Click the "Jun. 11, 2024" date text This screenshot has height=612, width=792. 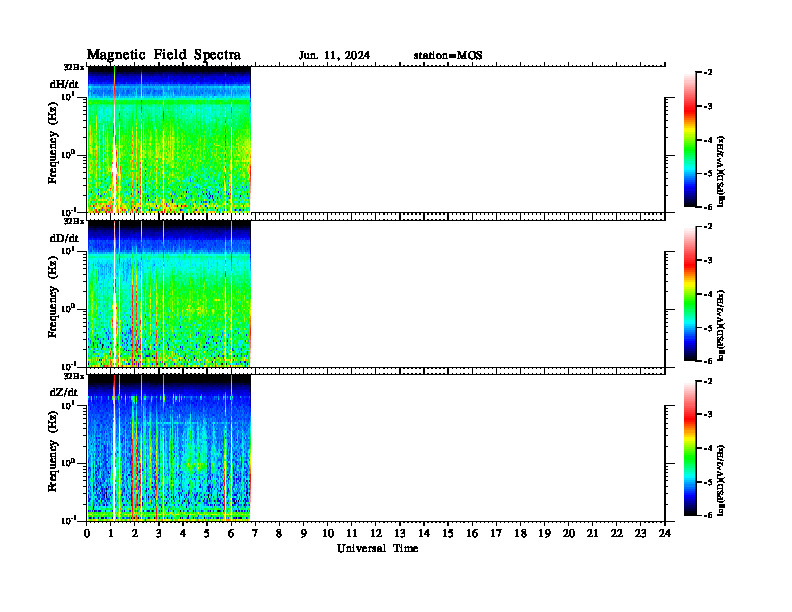[x=334, y=56]
